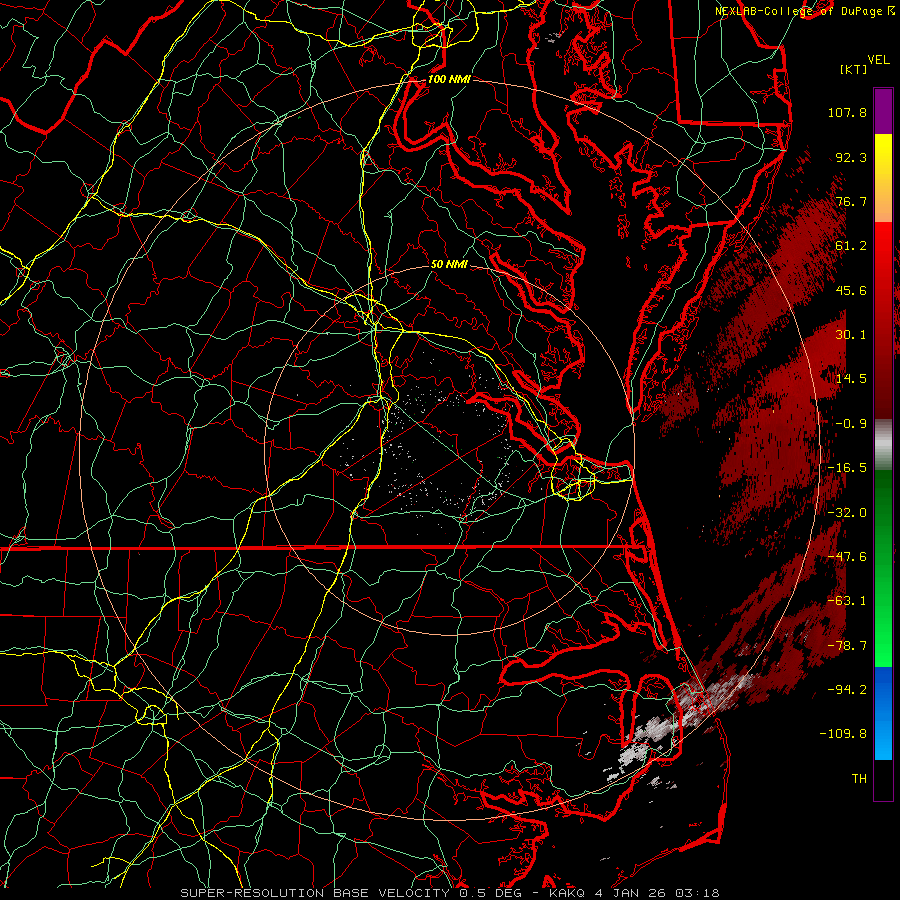Click the [KT] units label
Screen dimensions: 900x900
(853, 69)
